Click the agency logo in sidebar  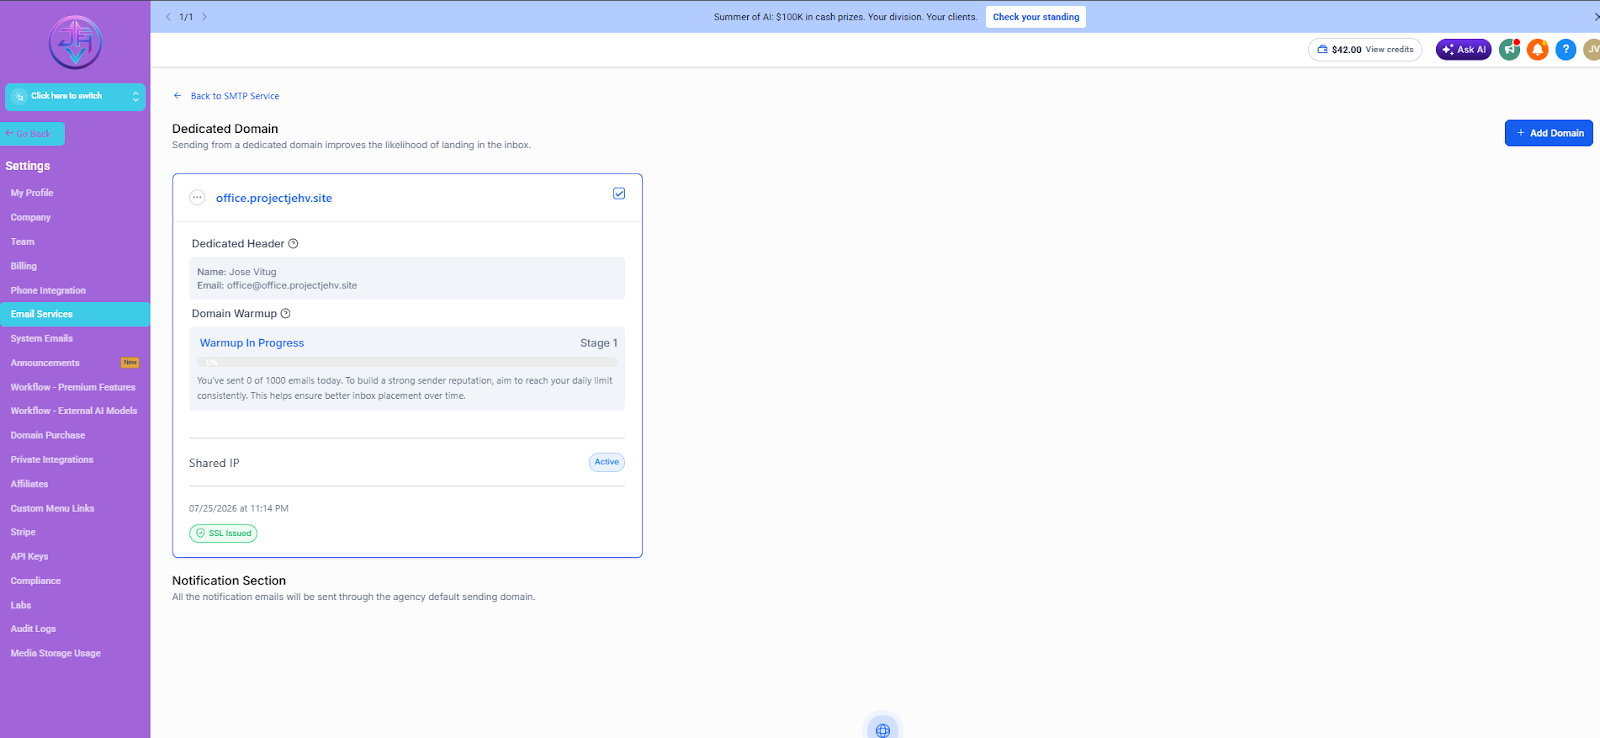tap(75, 42)
